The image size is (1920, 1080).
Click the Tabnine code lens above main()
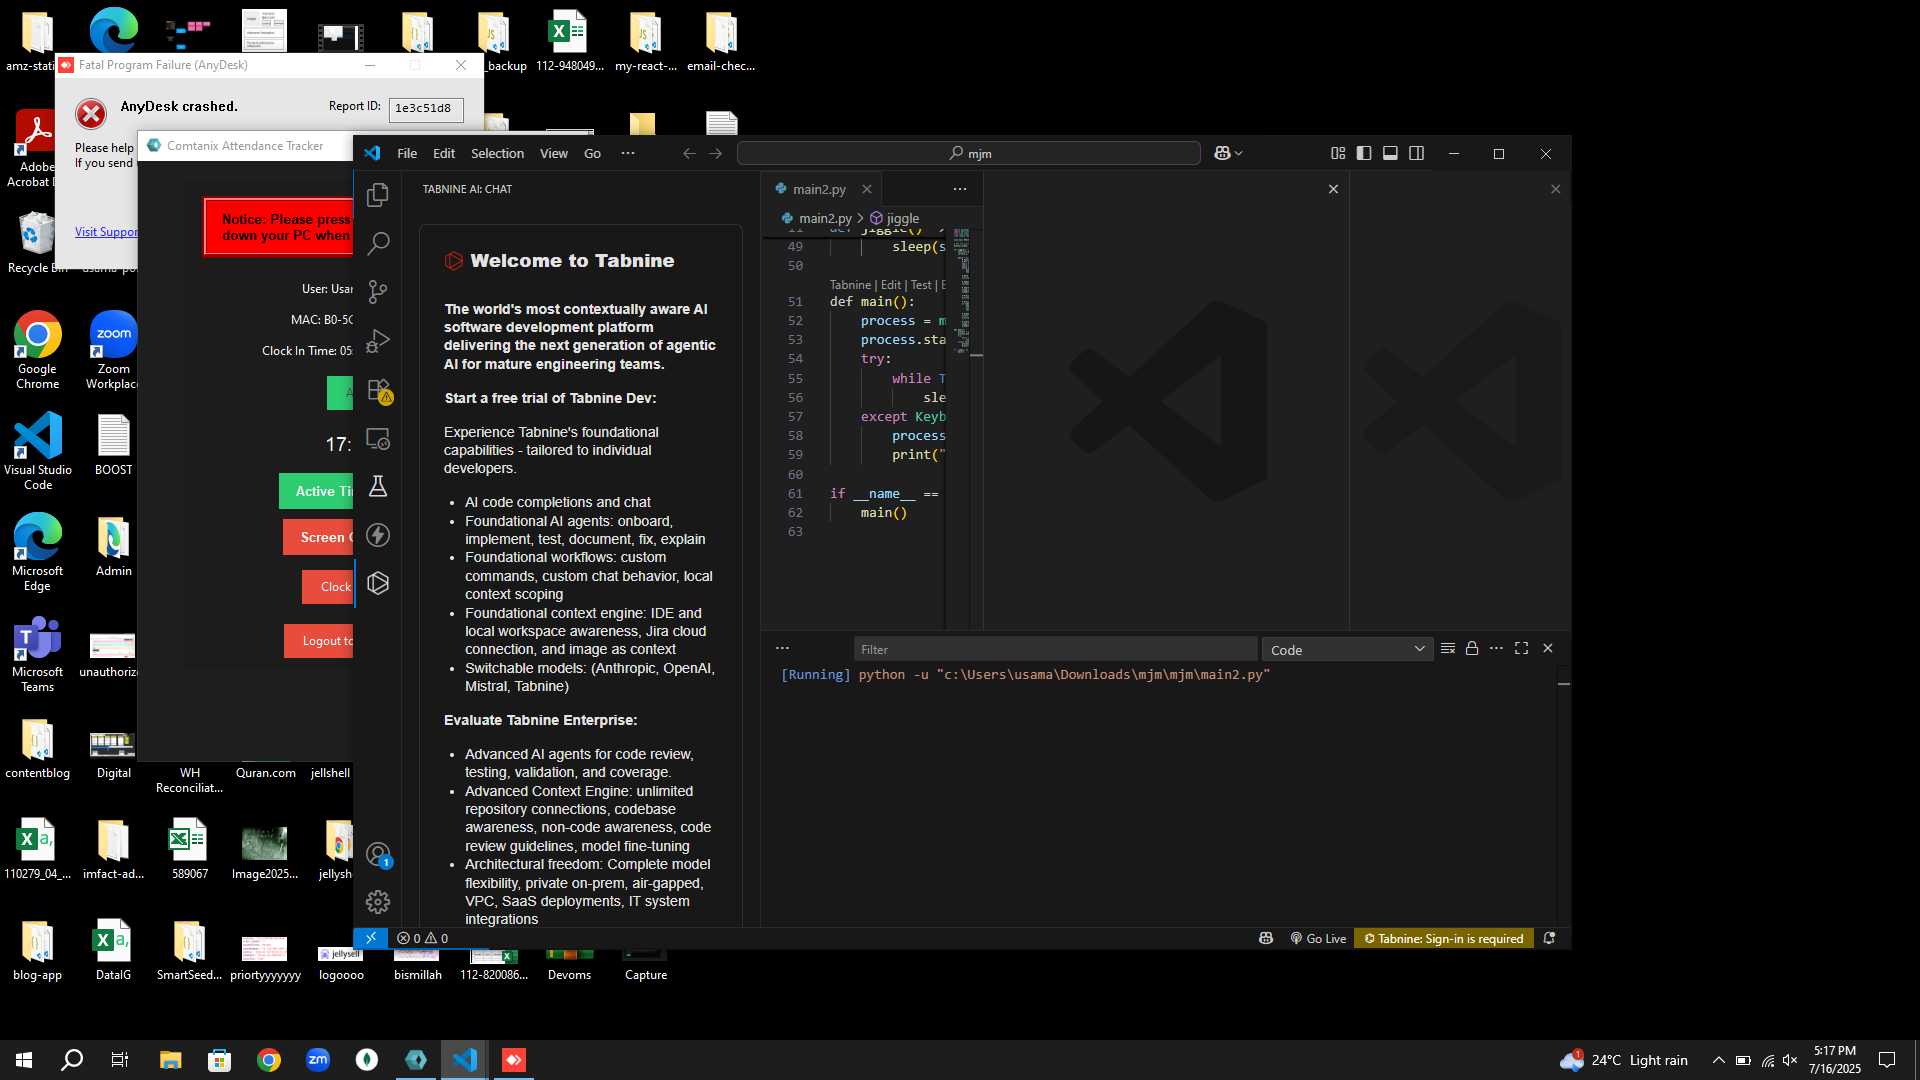[x=850, y=285]
